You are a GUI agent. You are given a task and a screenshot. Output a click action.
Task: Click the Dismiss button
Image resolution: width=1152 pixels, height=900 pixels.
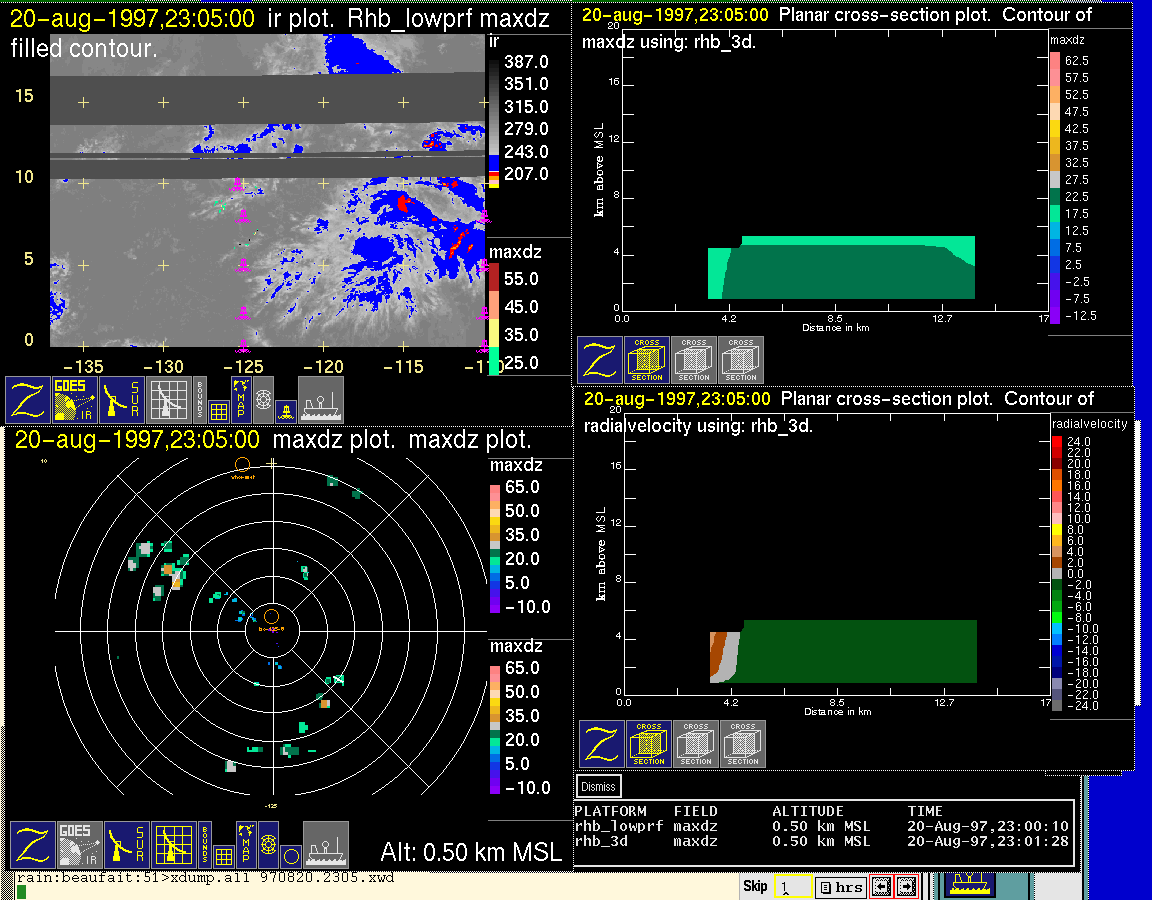(599, 786)
